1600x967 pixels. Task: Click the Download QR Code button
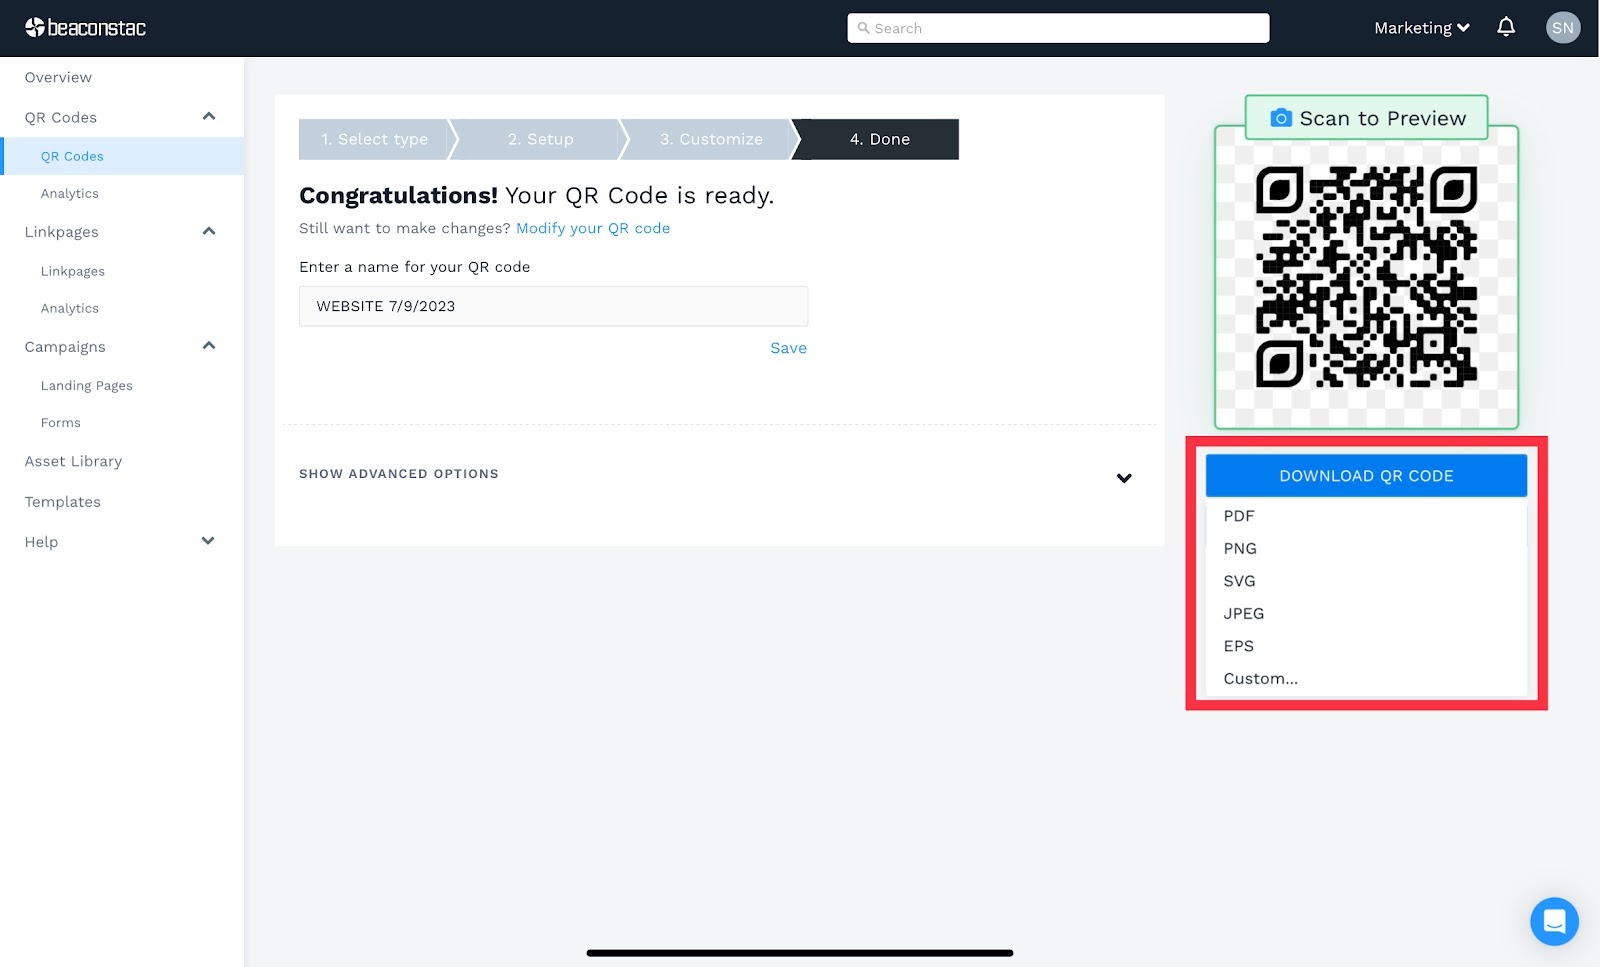click(1365, 475)
